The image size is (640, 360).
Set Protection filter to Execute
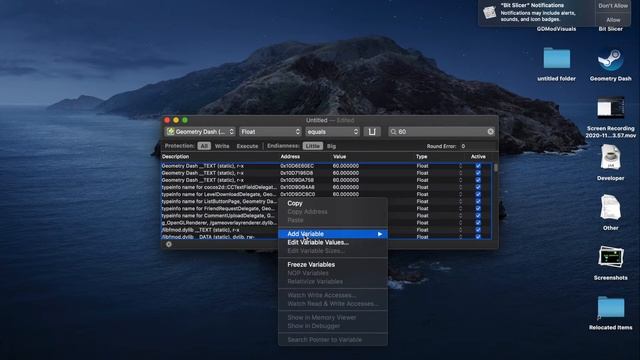click(247, 146)
